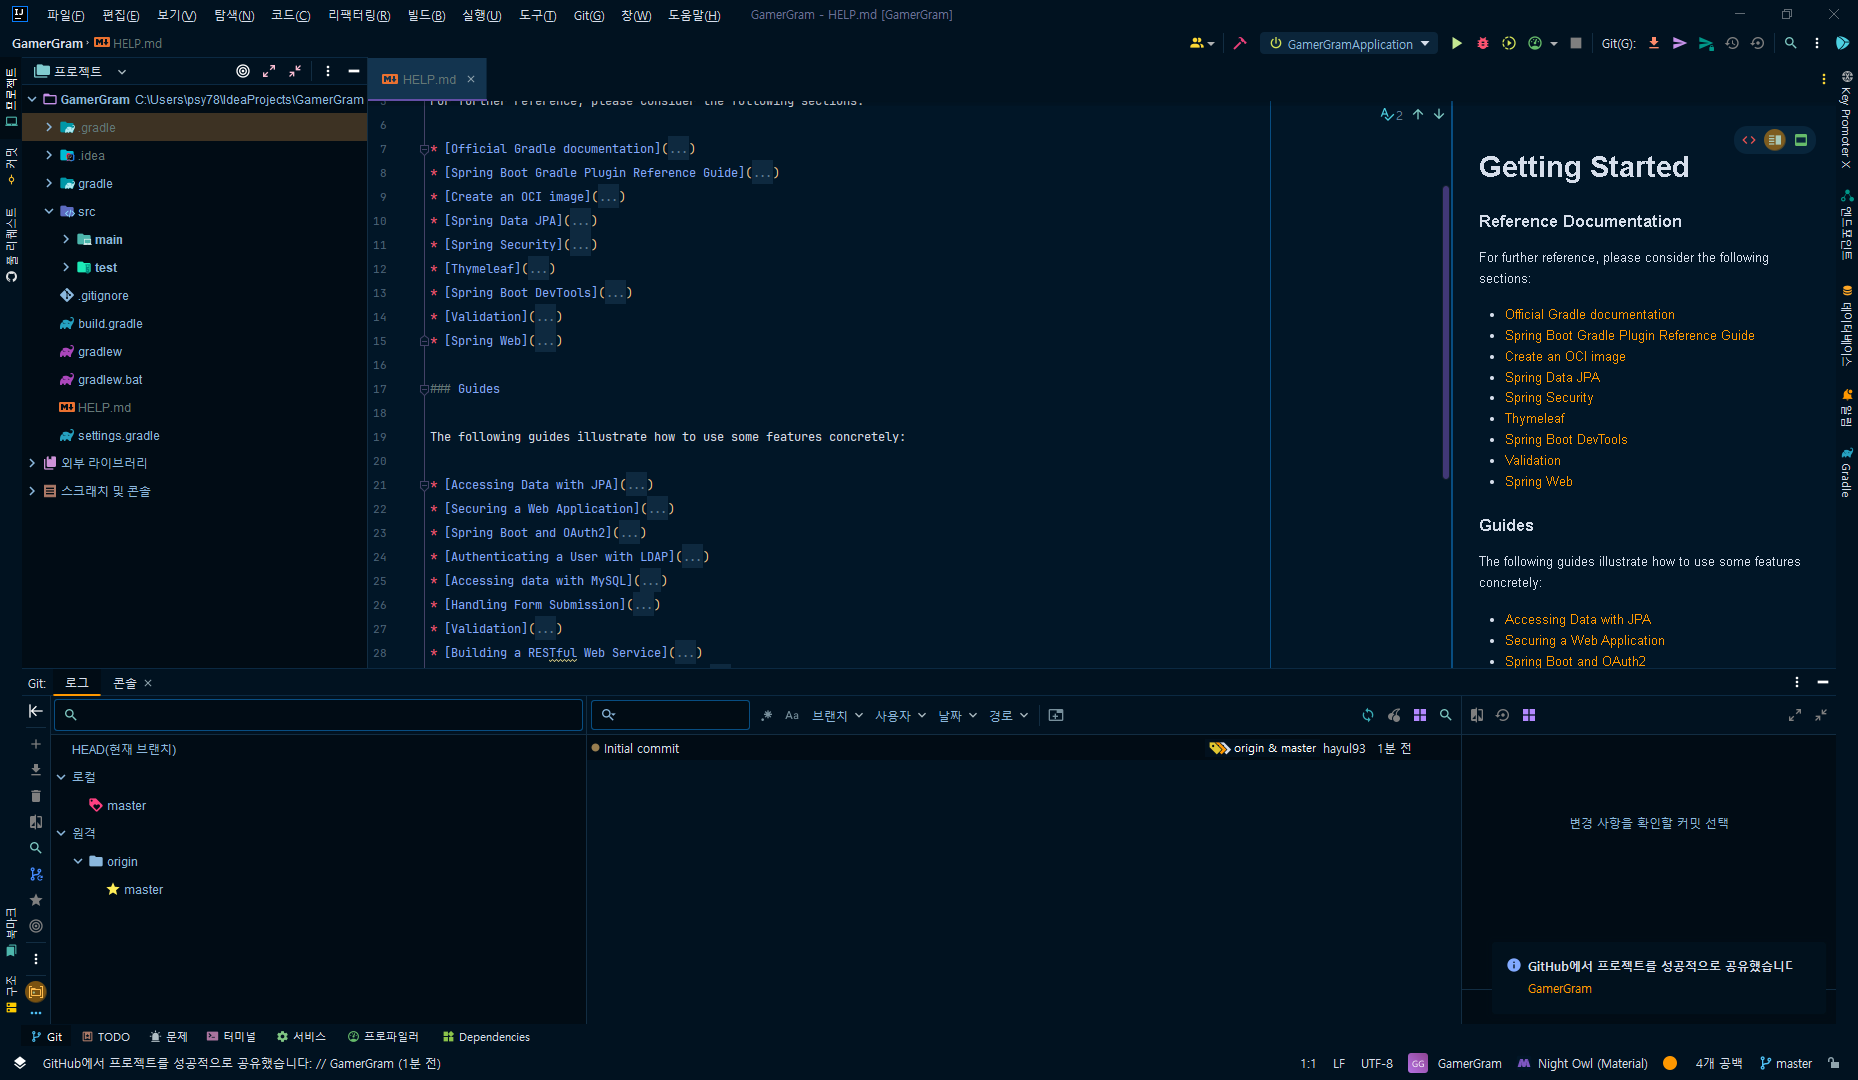Build project with the hammer icon

tap(1240, 43)
